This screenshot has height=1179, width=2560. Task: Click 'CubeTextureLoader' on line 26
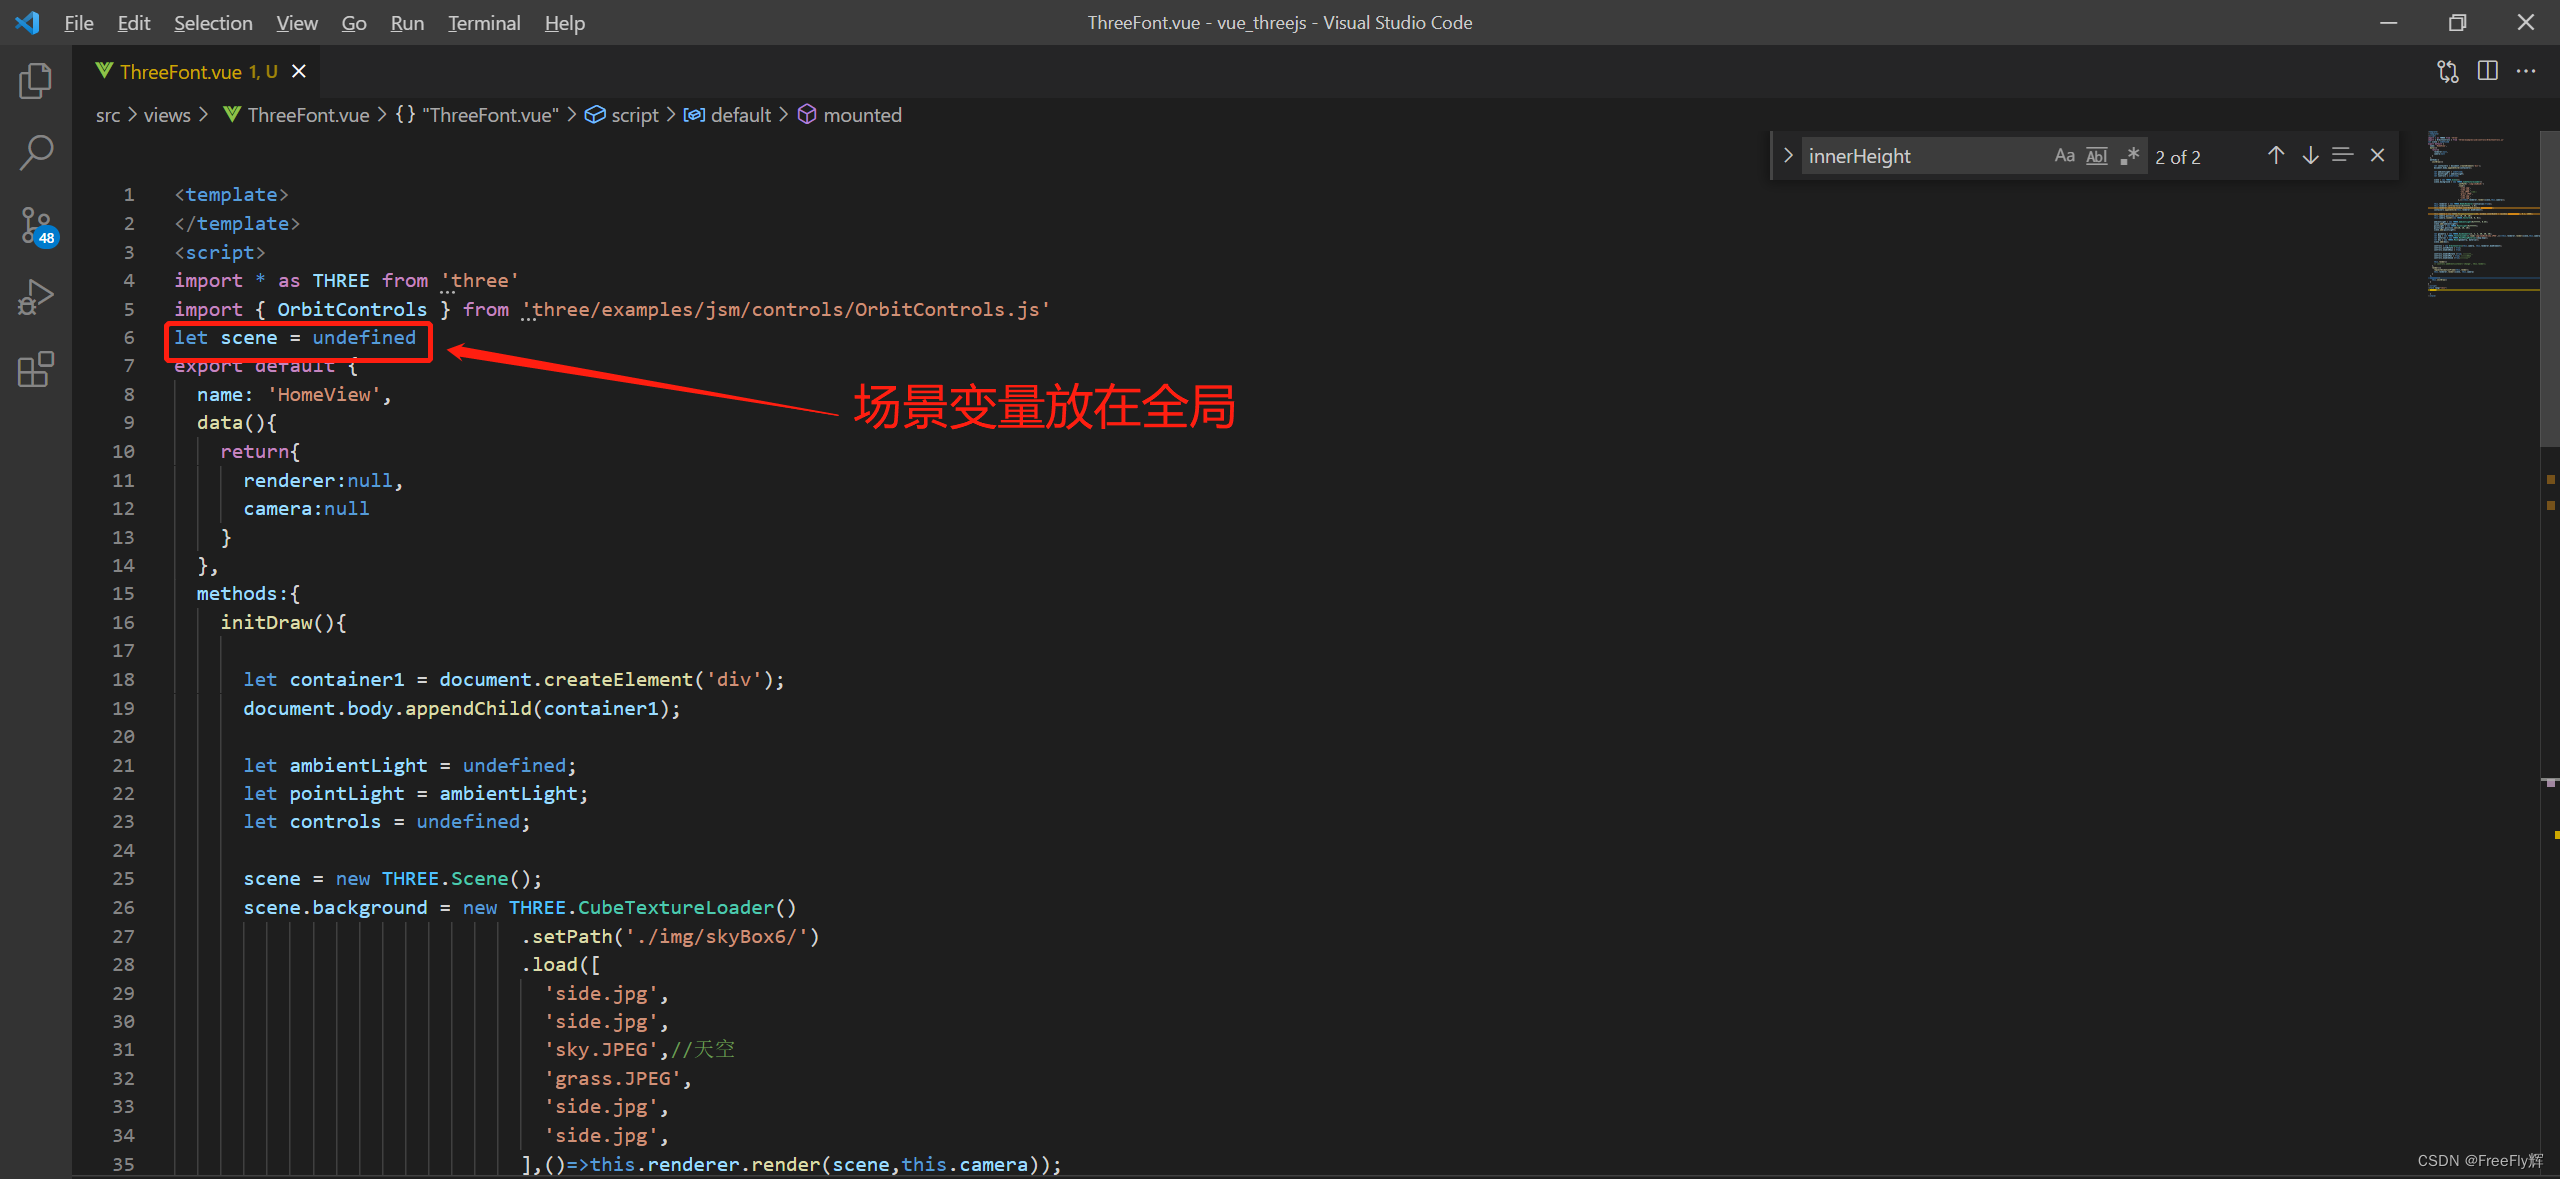tap(676, 907)
